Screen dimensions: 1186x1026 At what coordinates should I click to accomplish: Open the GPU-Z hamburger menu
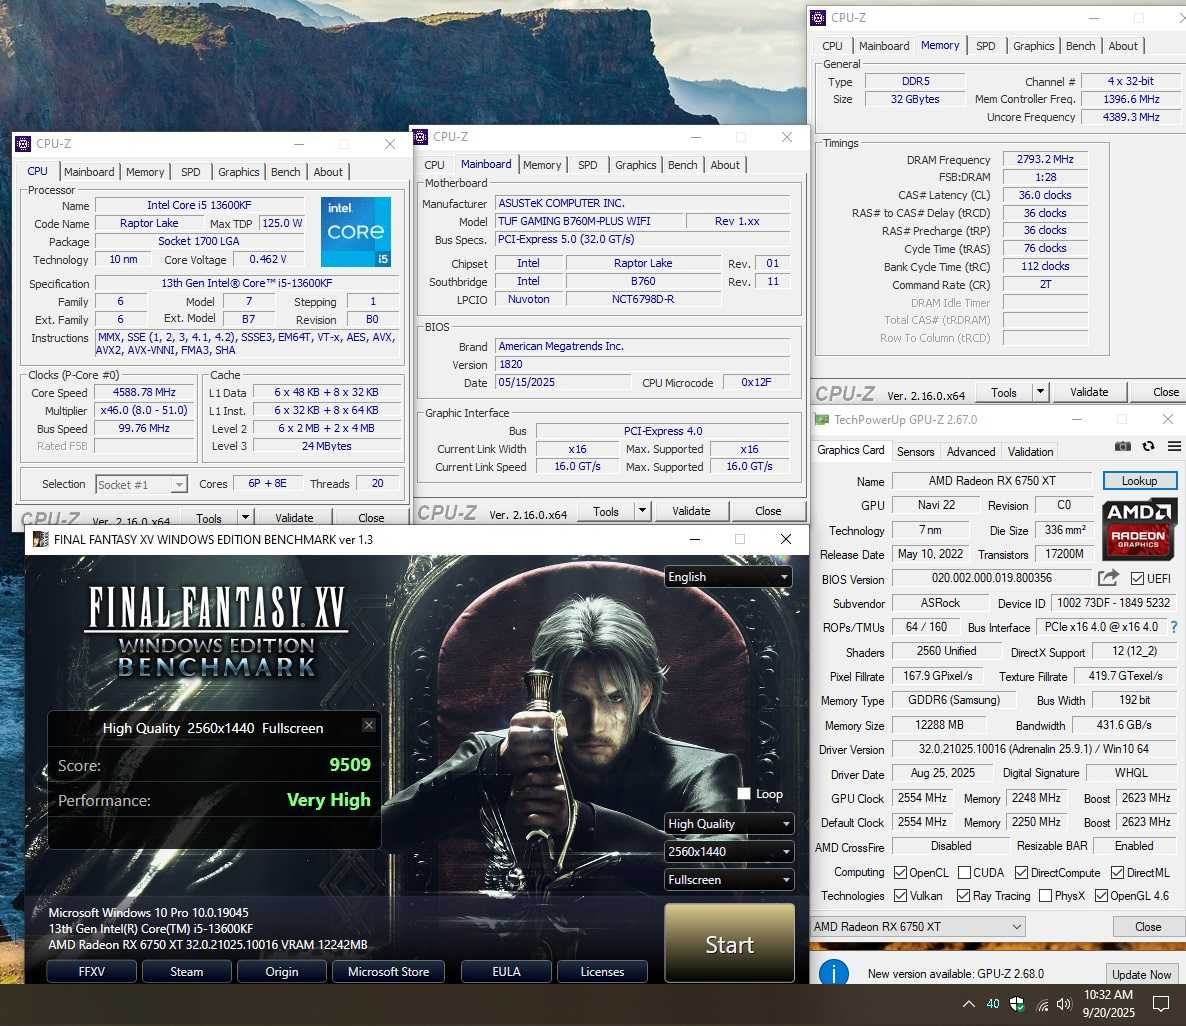(x=1174, y=446)
